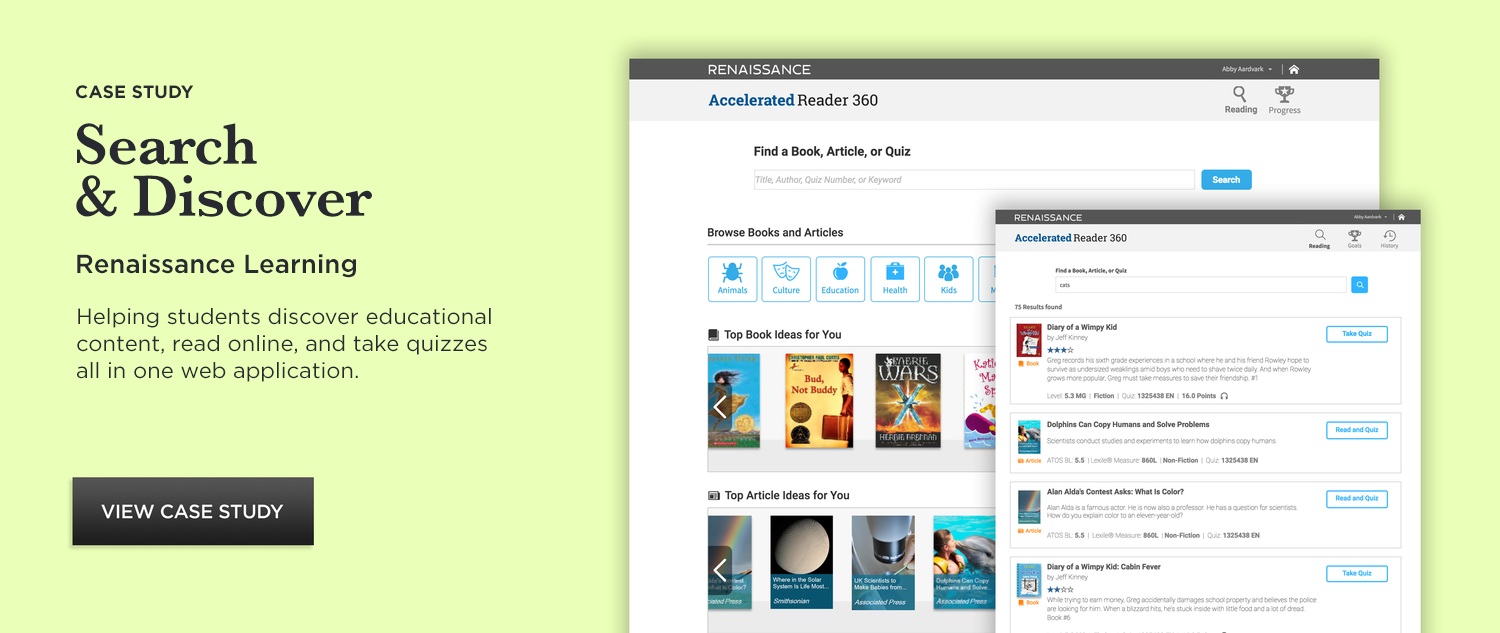Browse the Health category icon
The width and height of the screenshot is (1500, 633).
[895, 279]
